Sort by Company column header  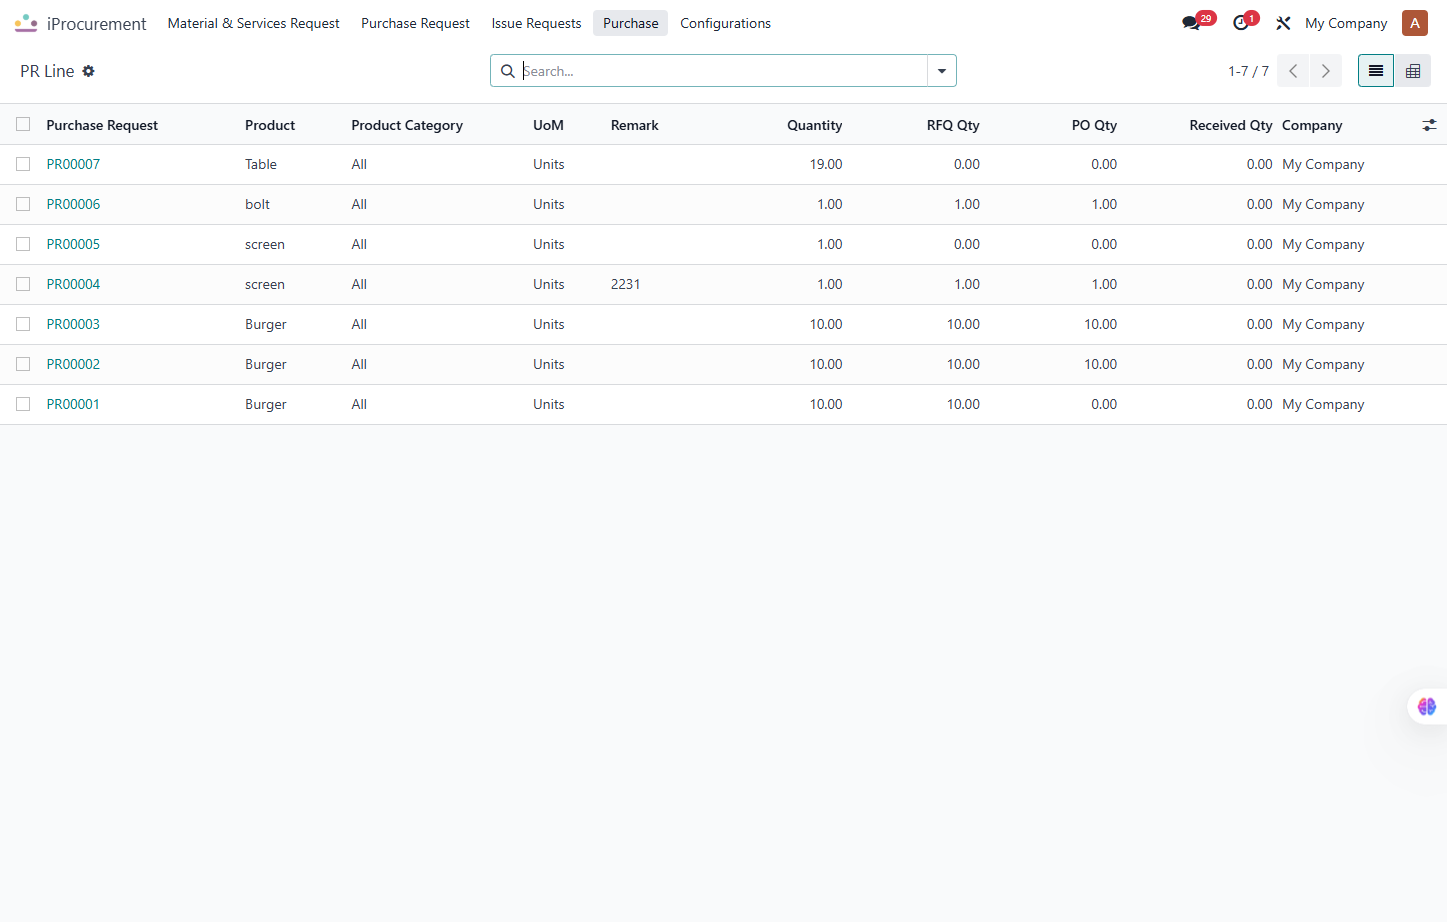coord(1312,125)
